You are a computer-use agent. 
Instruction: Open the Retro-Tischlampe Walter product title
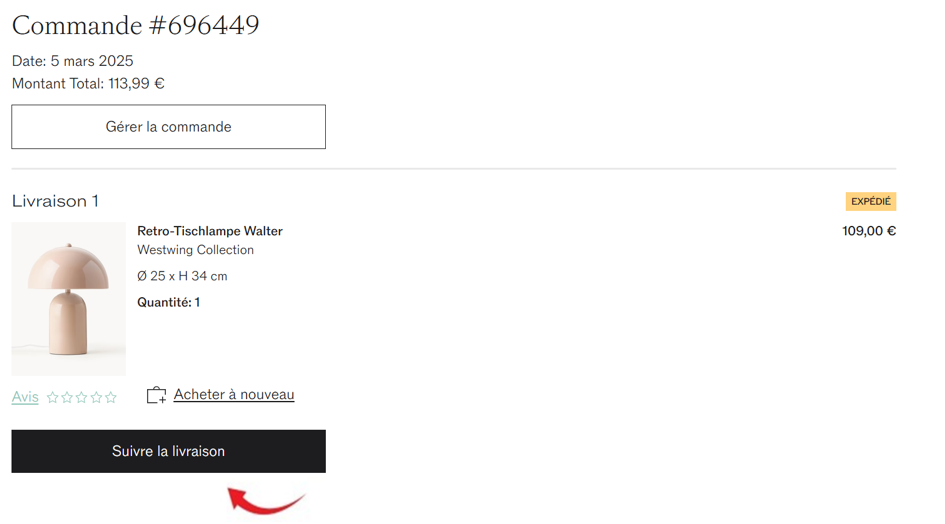click(210, 231)
